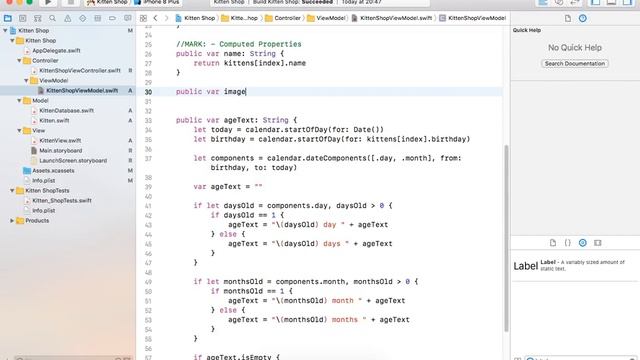Open the Source Control navigator tab
Screen dimensions: 640x360
(x=22, y=18)
